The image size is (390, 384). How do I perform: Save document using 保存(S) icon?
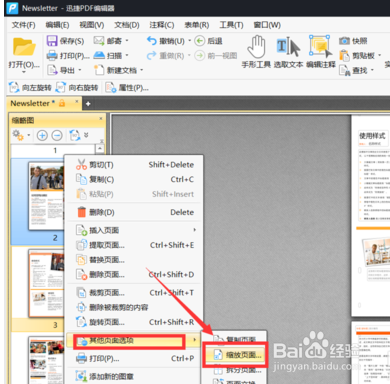coord(52,41)
